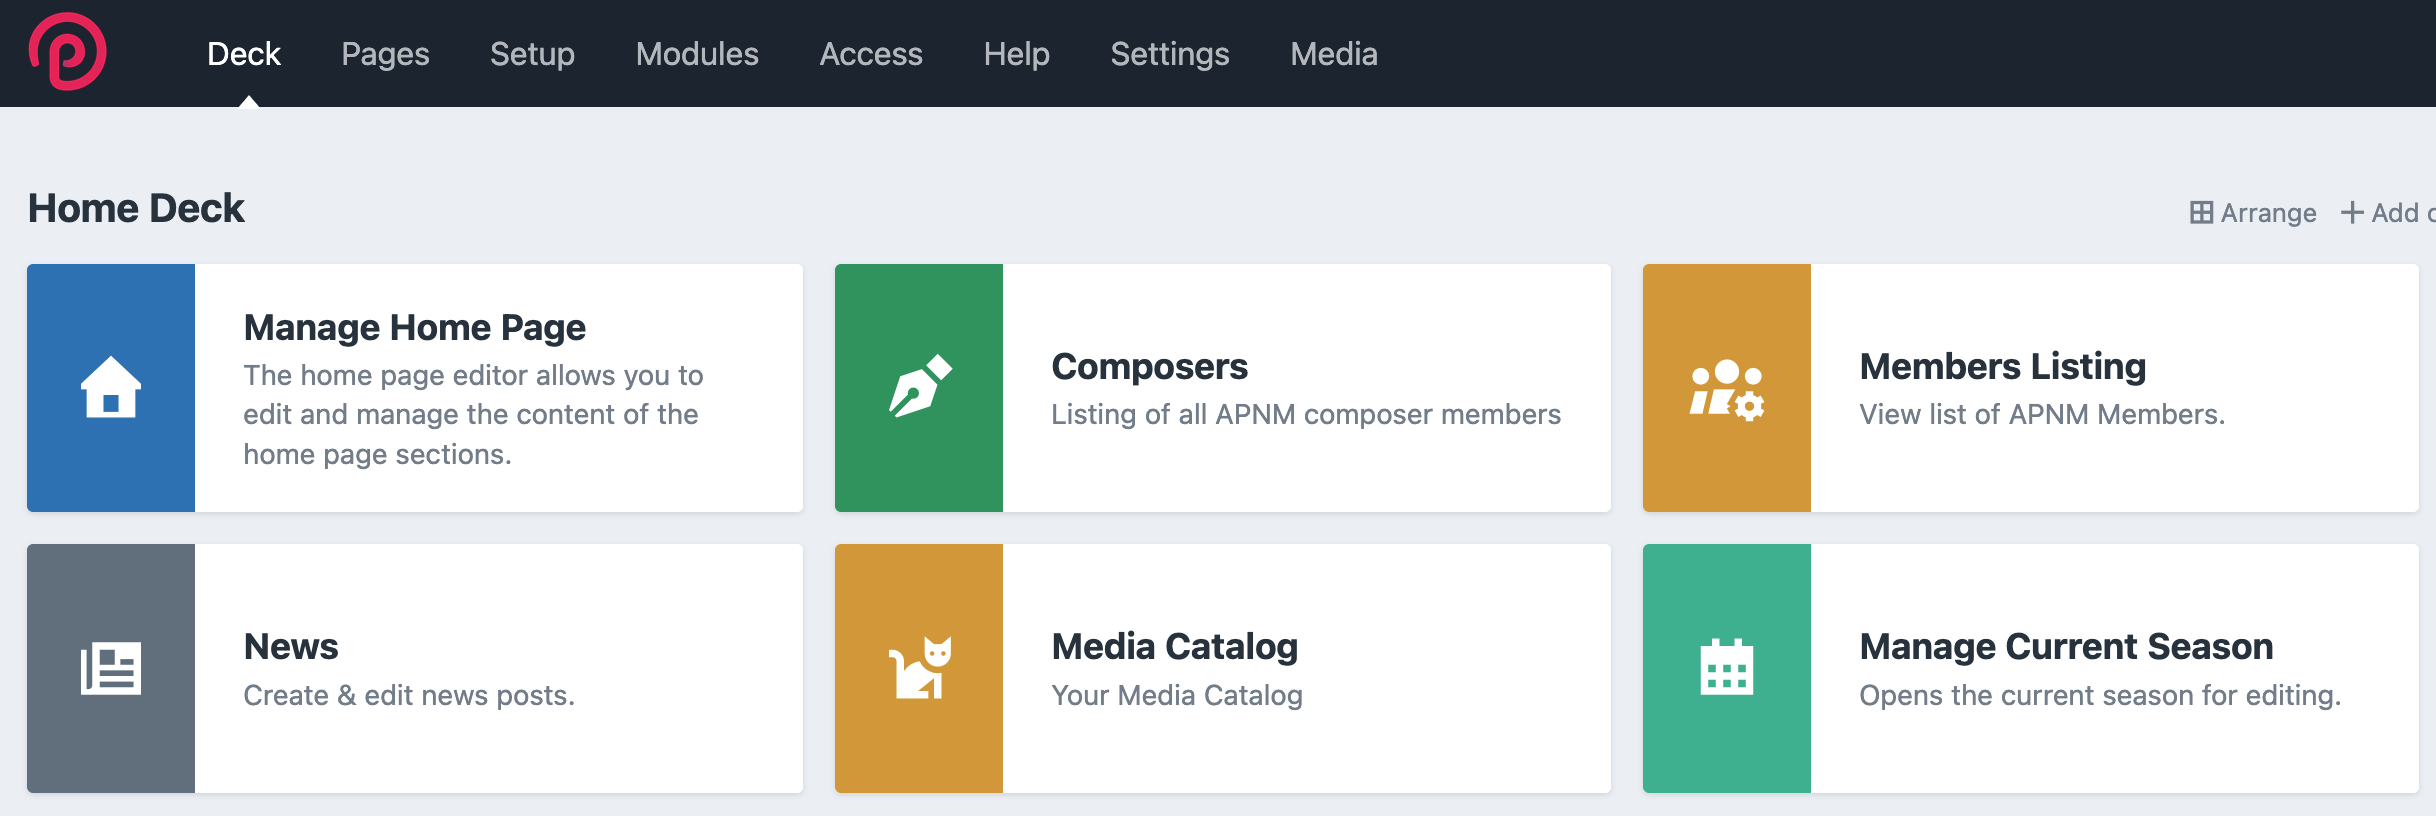Open the Help menu
This screenshot has height=816, width=2436.
pos(1016,54)
